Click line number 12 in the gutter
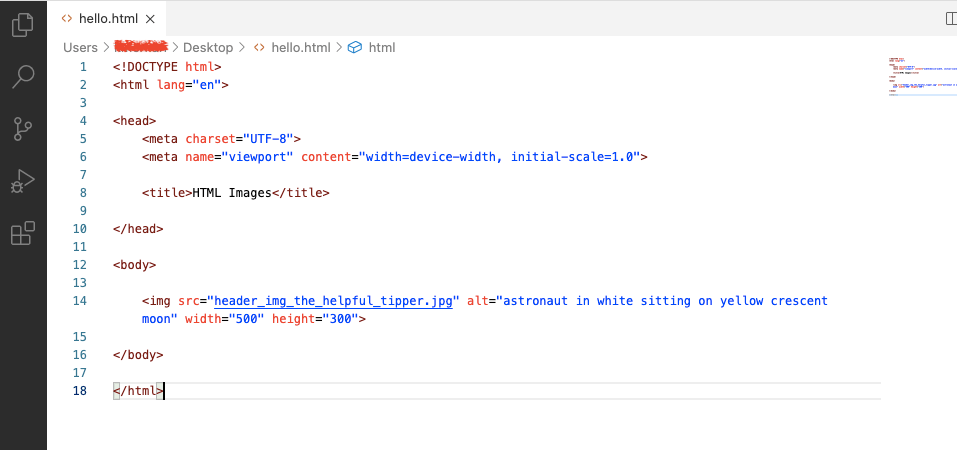Viewport: 957px width, 450px height. (x=79, y=265)
